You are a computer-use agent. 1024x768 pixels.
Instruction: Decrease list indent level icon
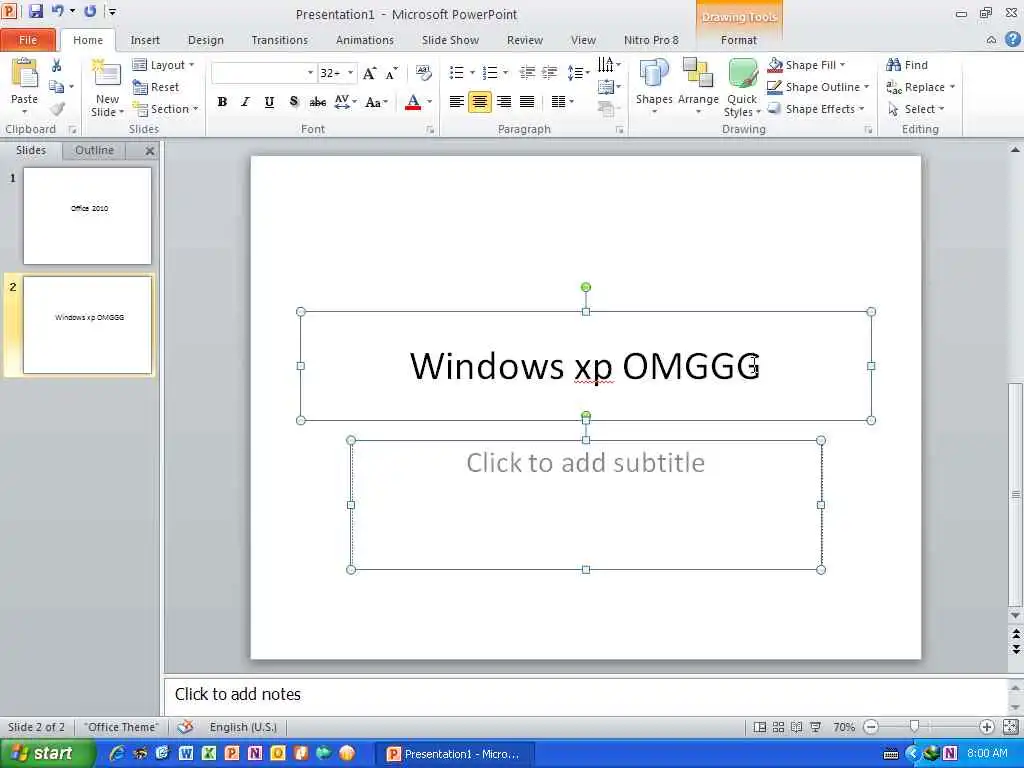(527, 72)
